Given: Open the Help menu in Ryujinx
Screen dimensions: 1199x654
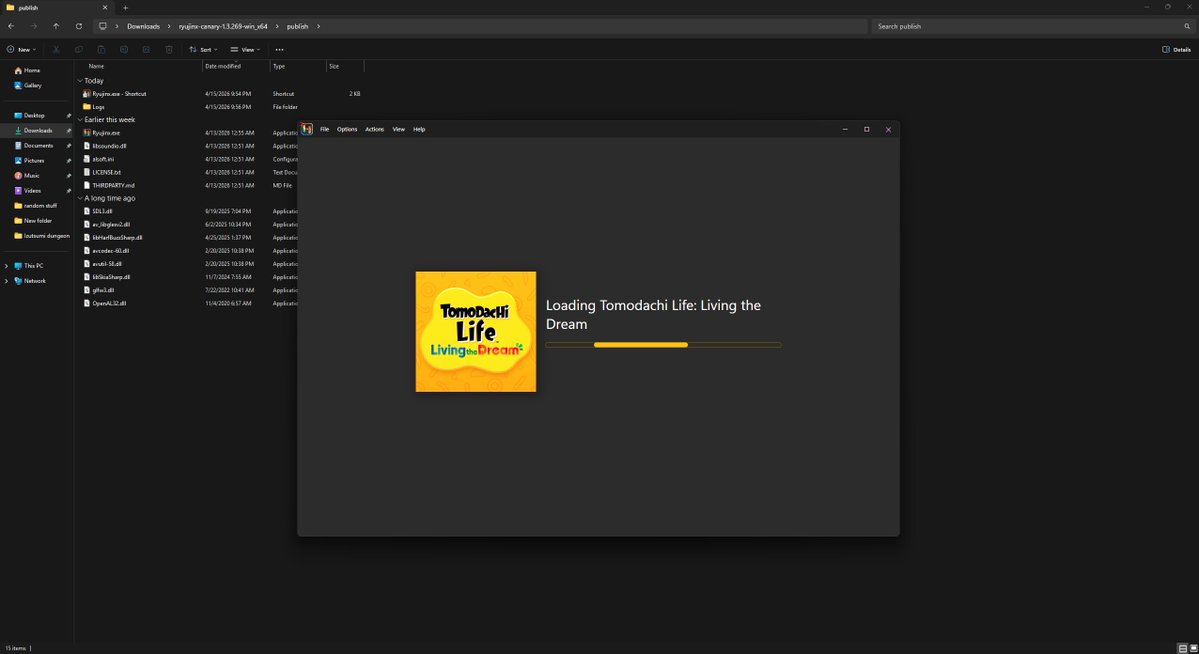Looking at the screenshot, I should pyautogui.click(x=419, y=129).
